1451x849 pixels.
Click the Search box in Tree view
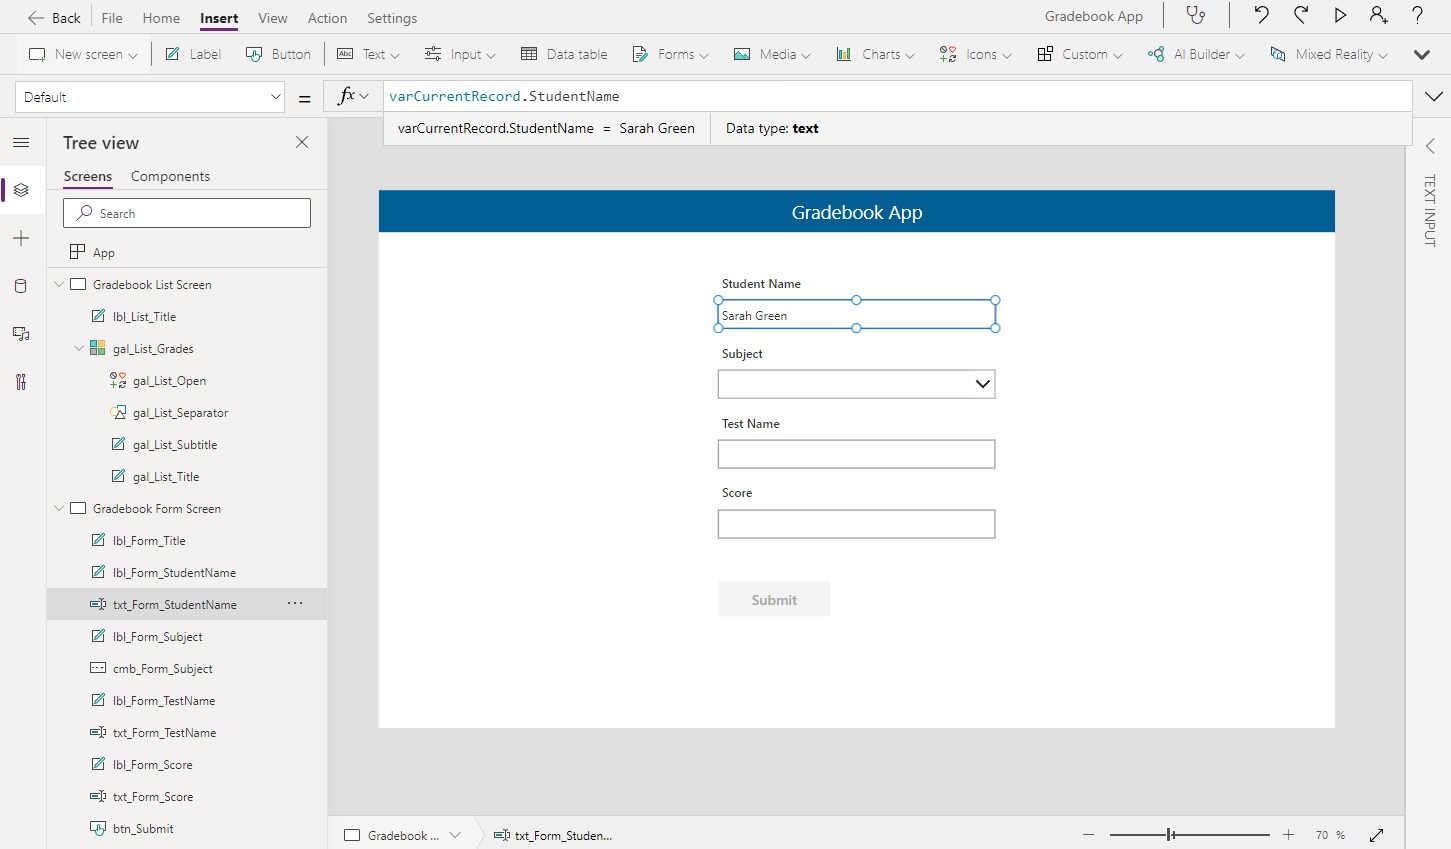186,212
